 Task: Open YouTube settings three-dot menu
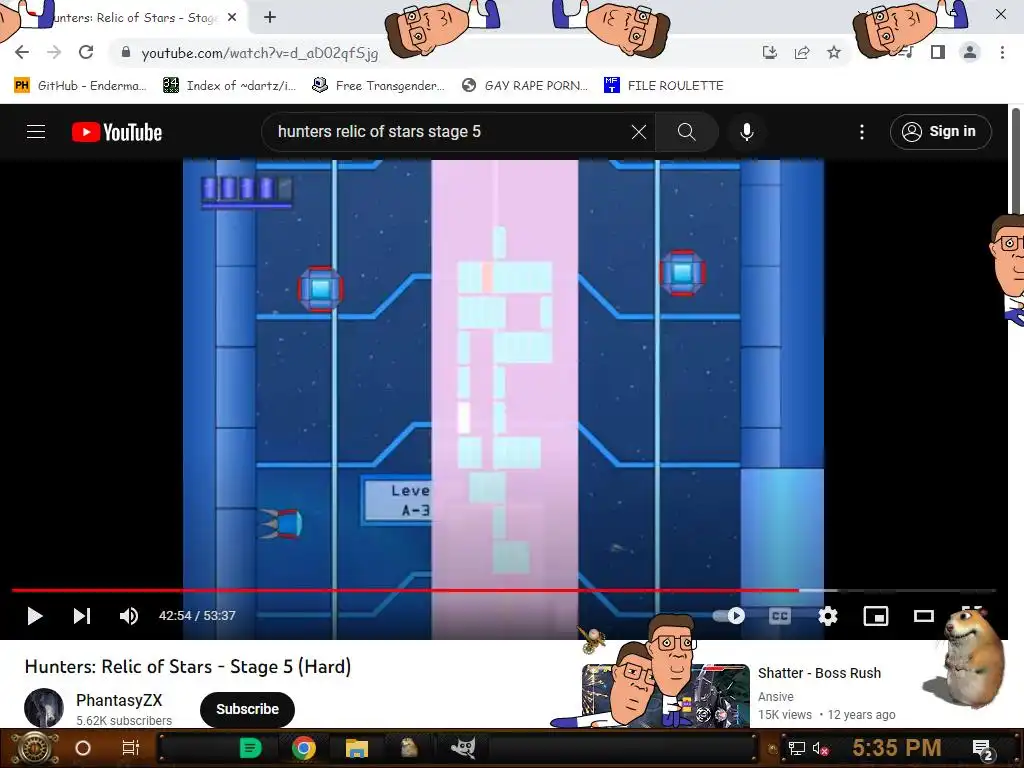coord(862,132)
